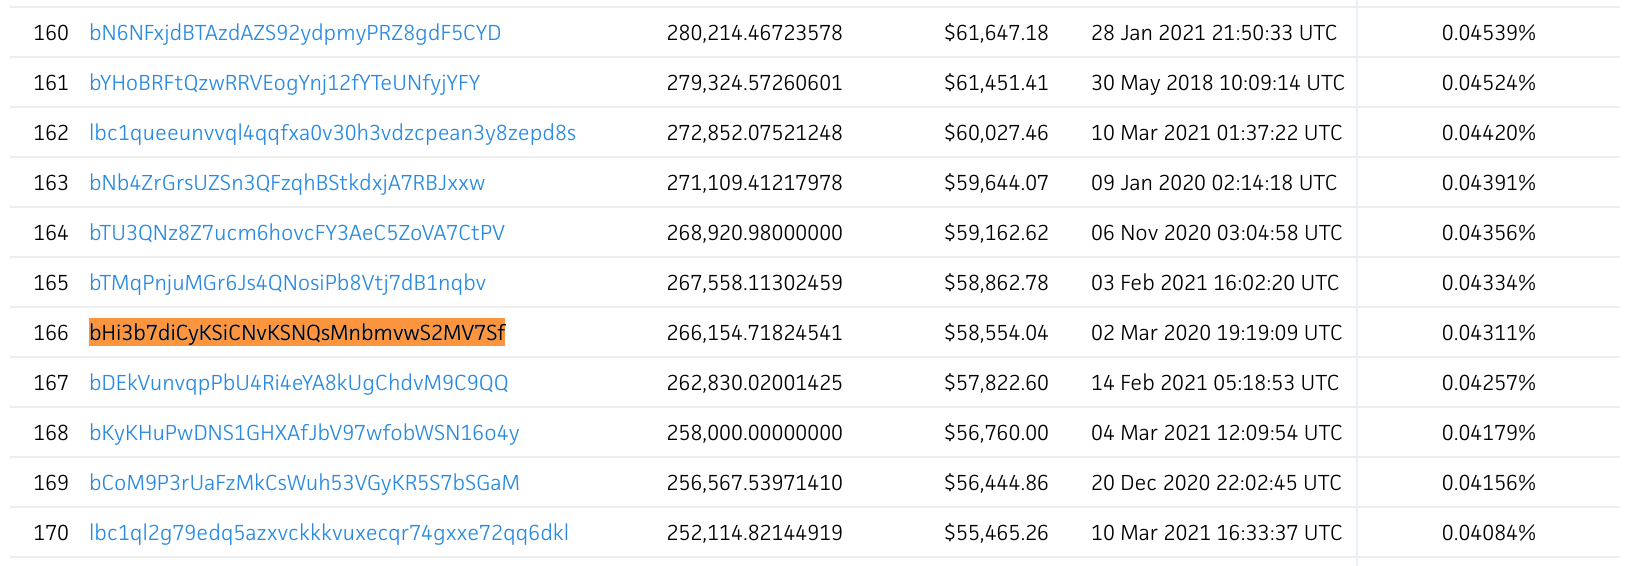Click highlighted address bHi3b7diCyKSiCNvKSNQsMnbmvwS2MV7Sf
Image resolution: width=1640 pixels, height=566 pixels.
297,333
